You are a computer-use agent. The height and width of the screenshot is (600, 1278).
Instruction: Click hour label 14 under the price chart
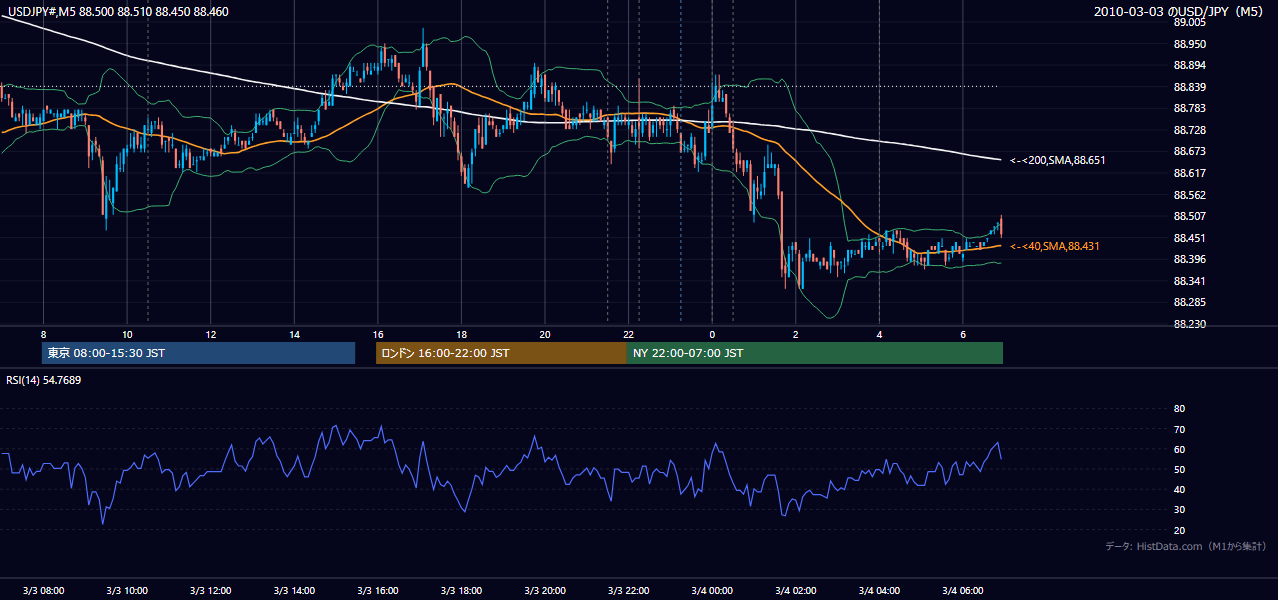point(294,334)
